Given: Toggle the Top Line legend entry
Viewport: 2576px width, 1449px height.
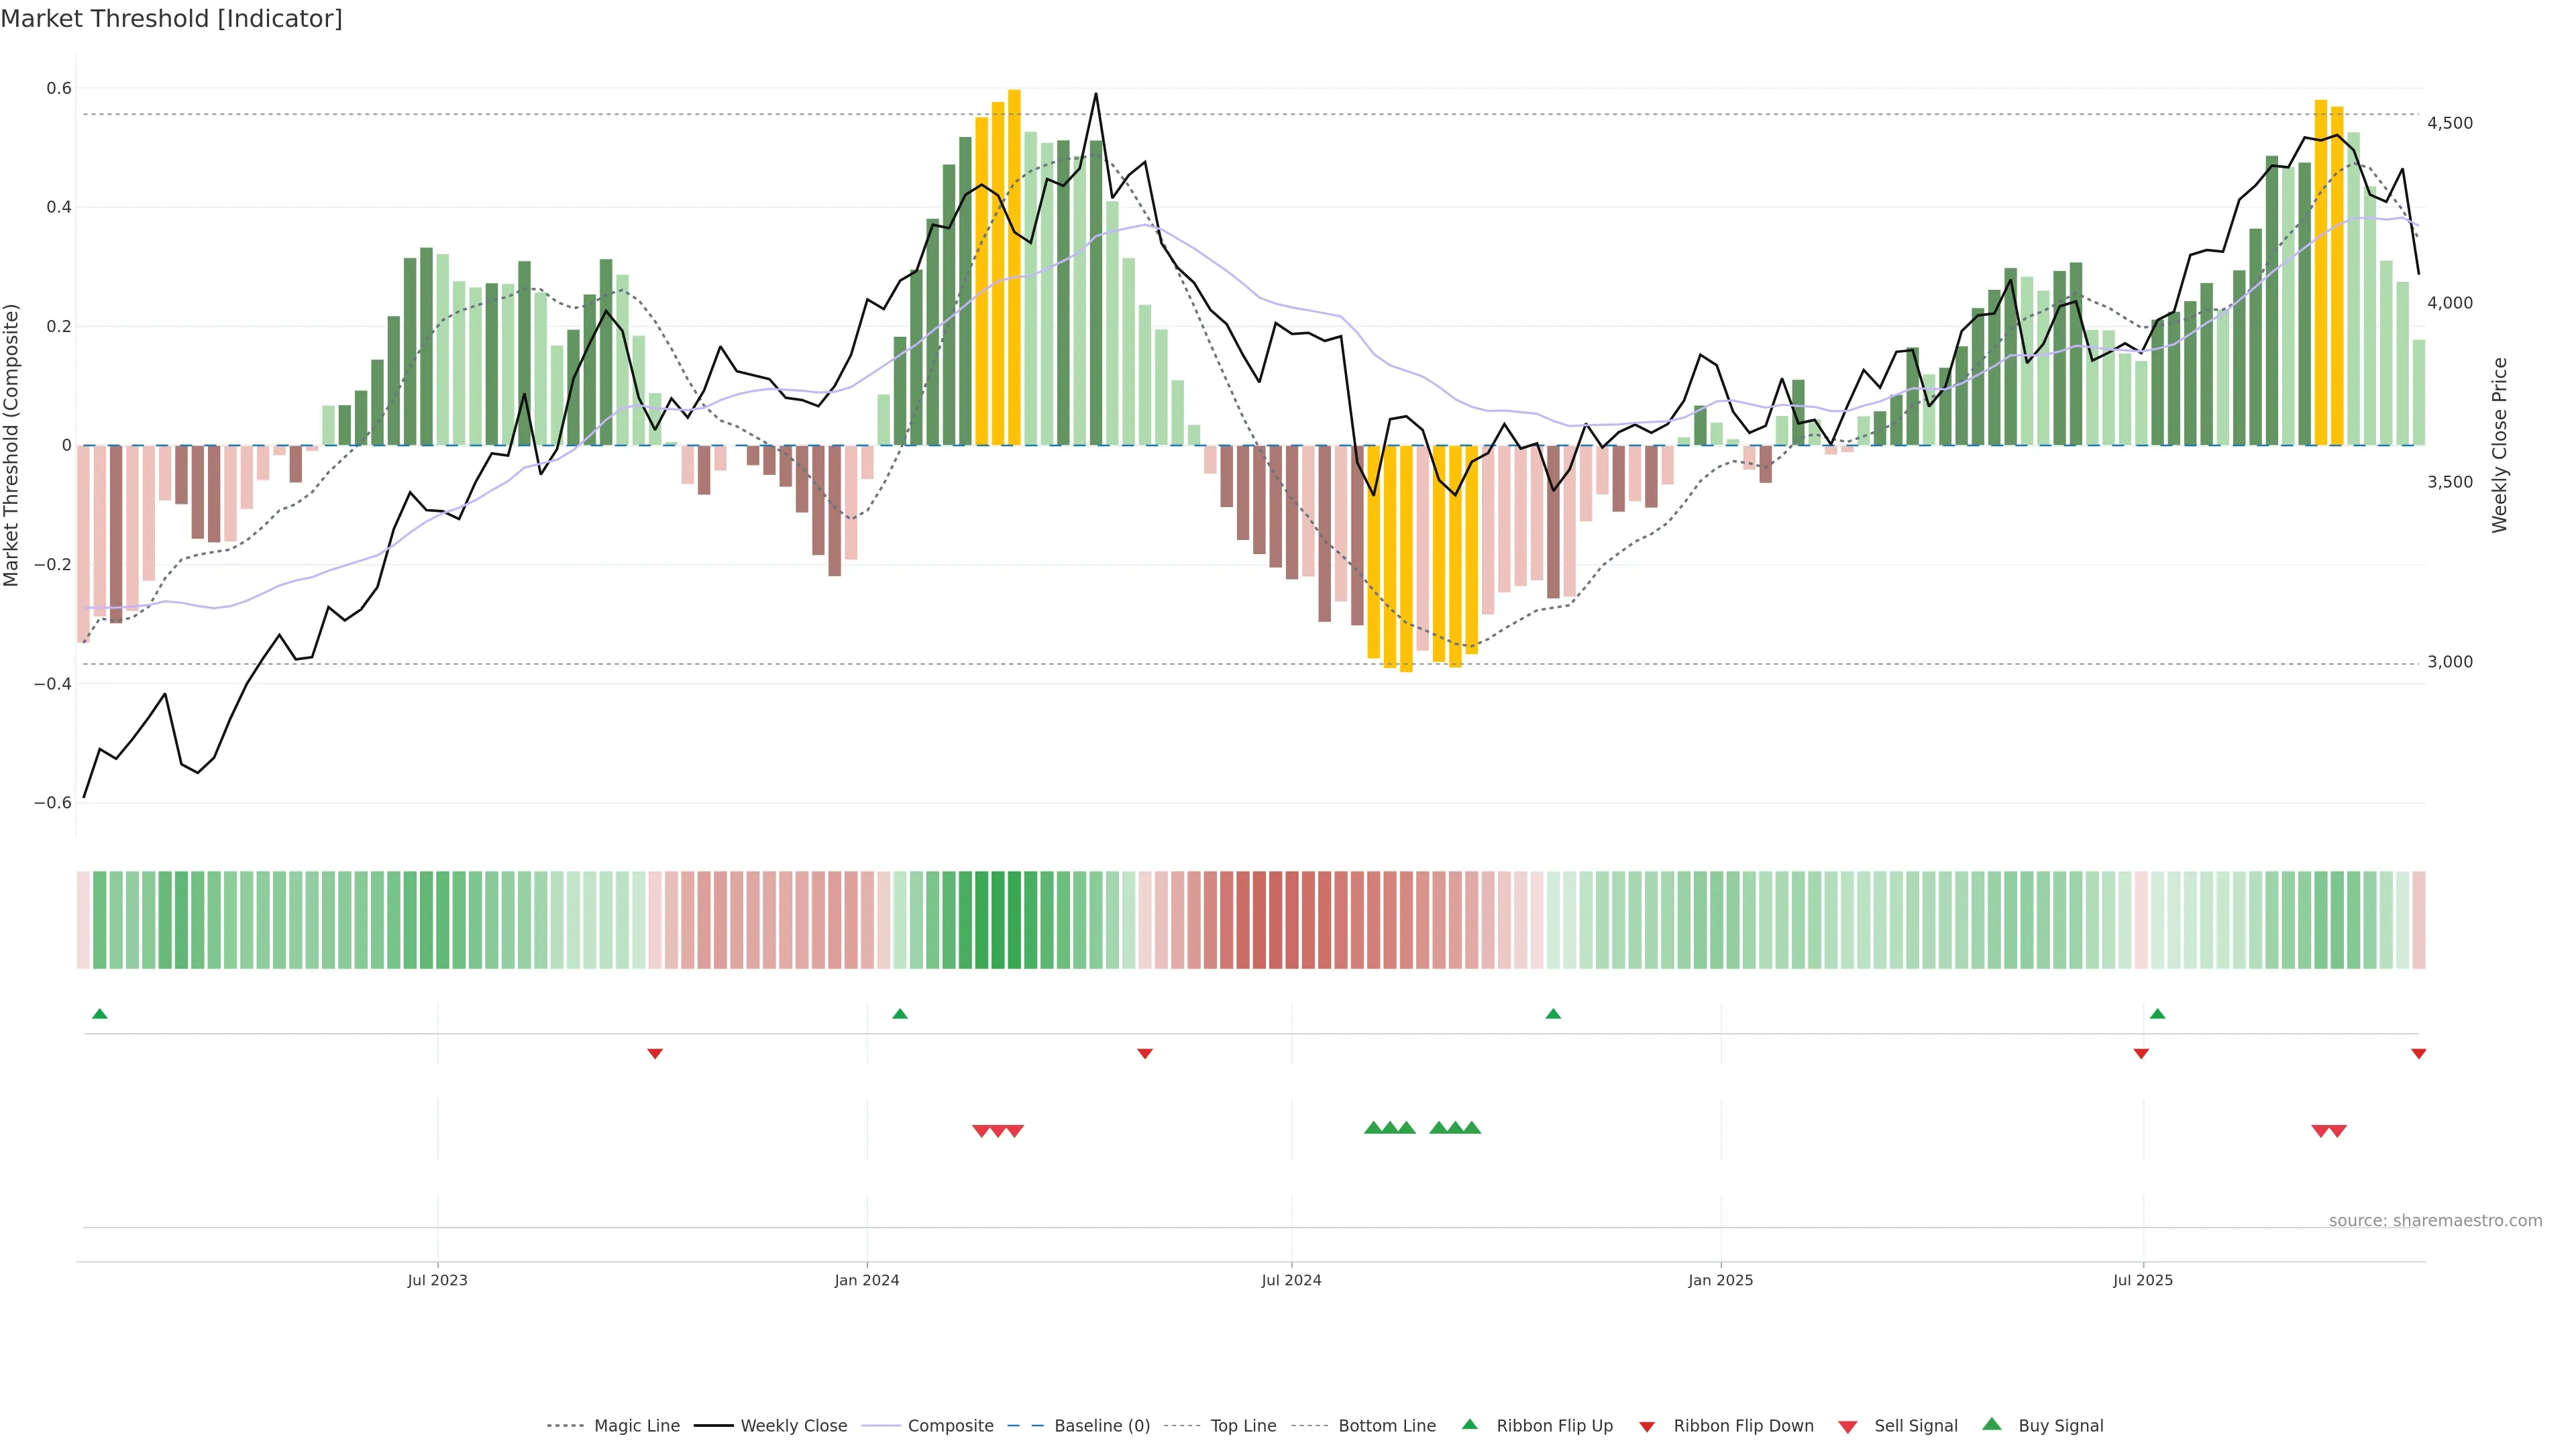Looking at the screenshot, I should [1243, 1426].
